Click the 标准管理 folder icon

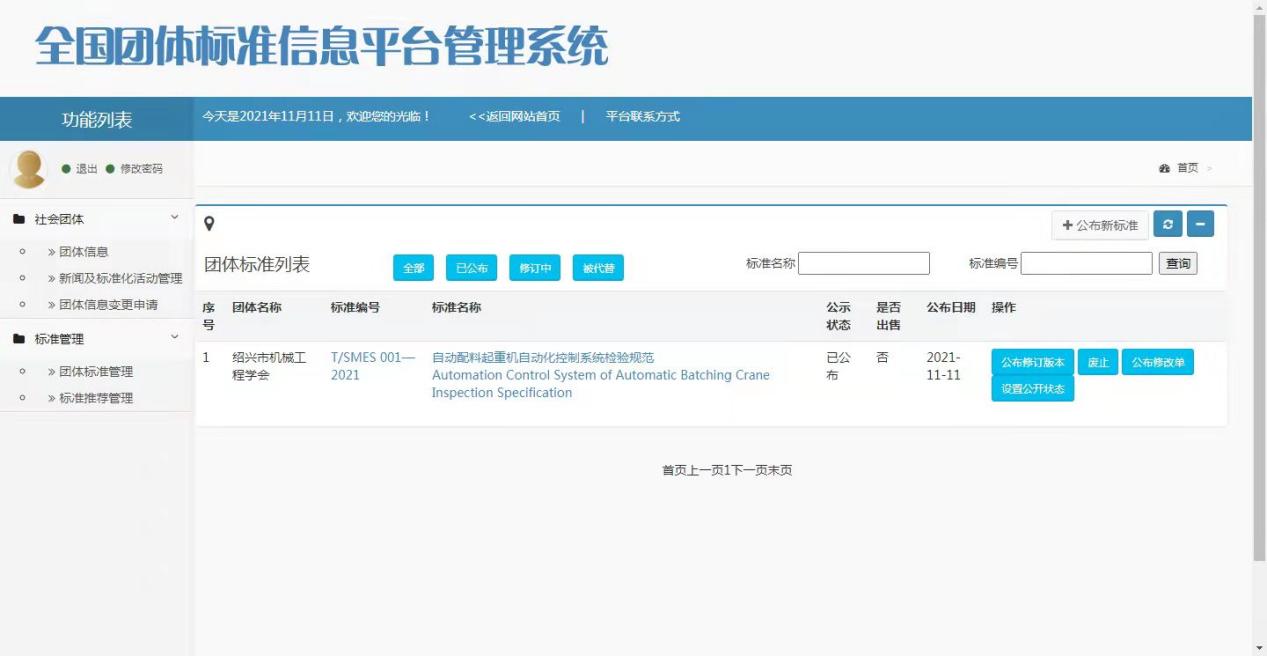tap(19, 339)
